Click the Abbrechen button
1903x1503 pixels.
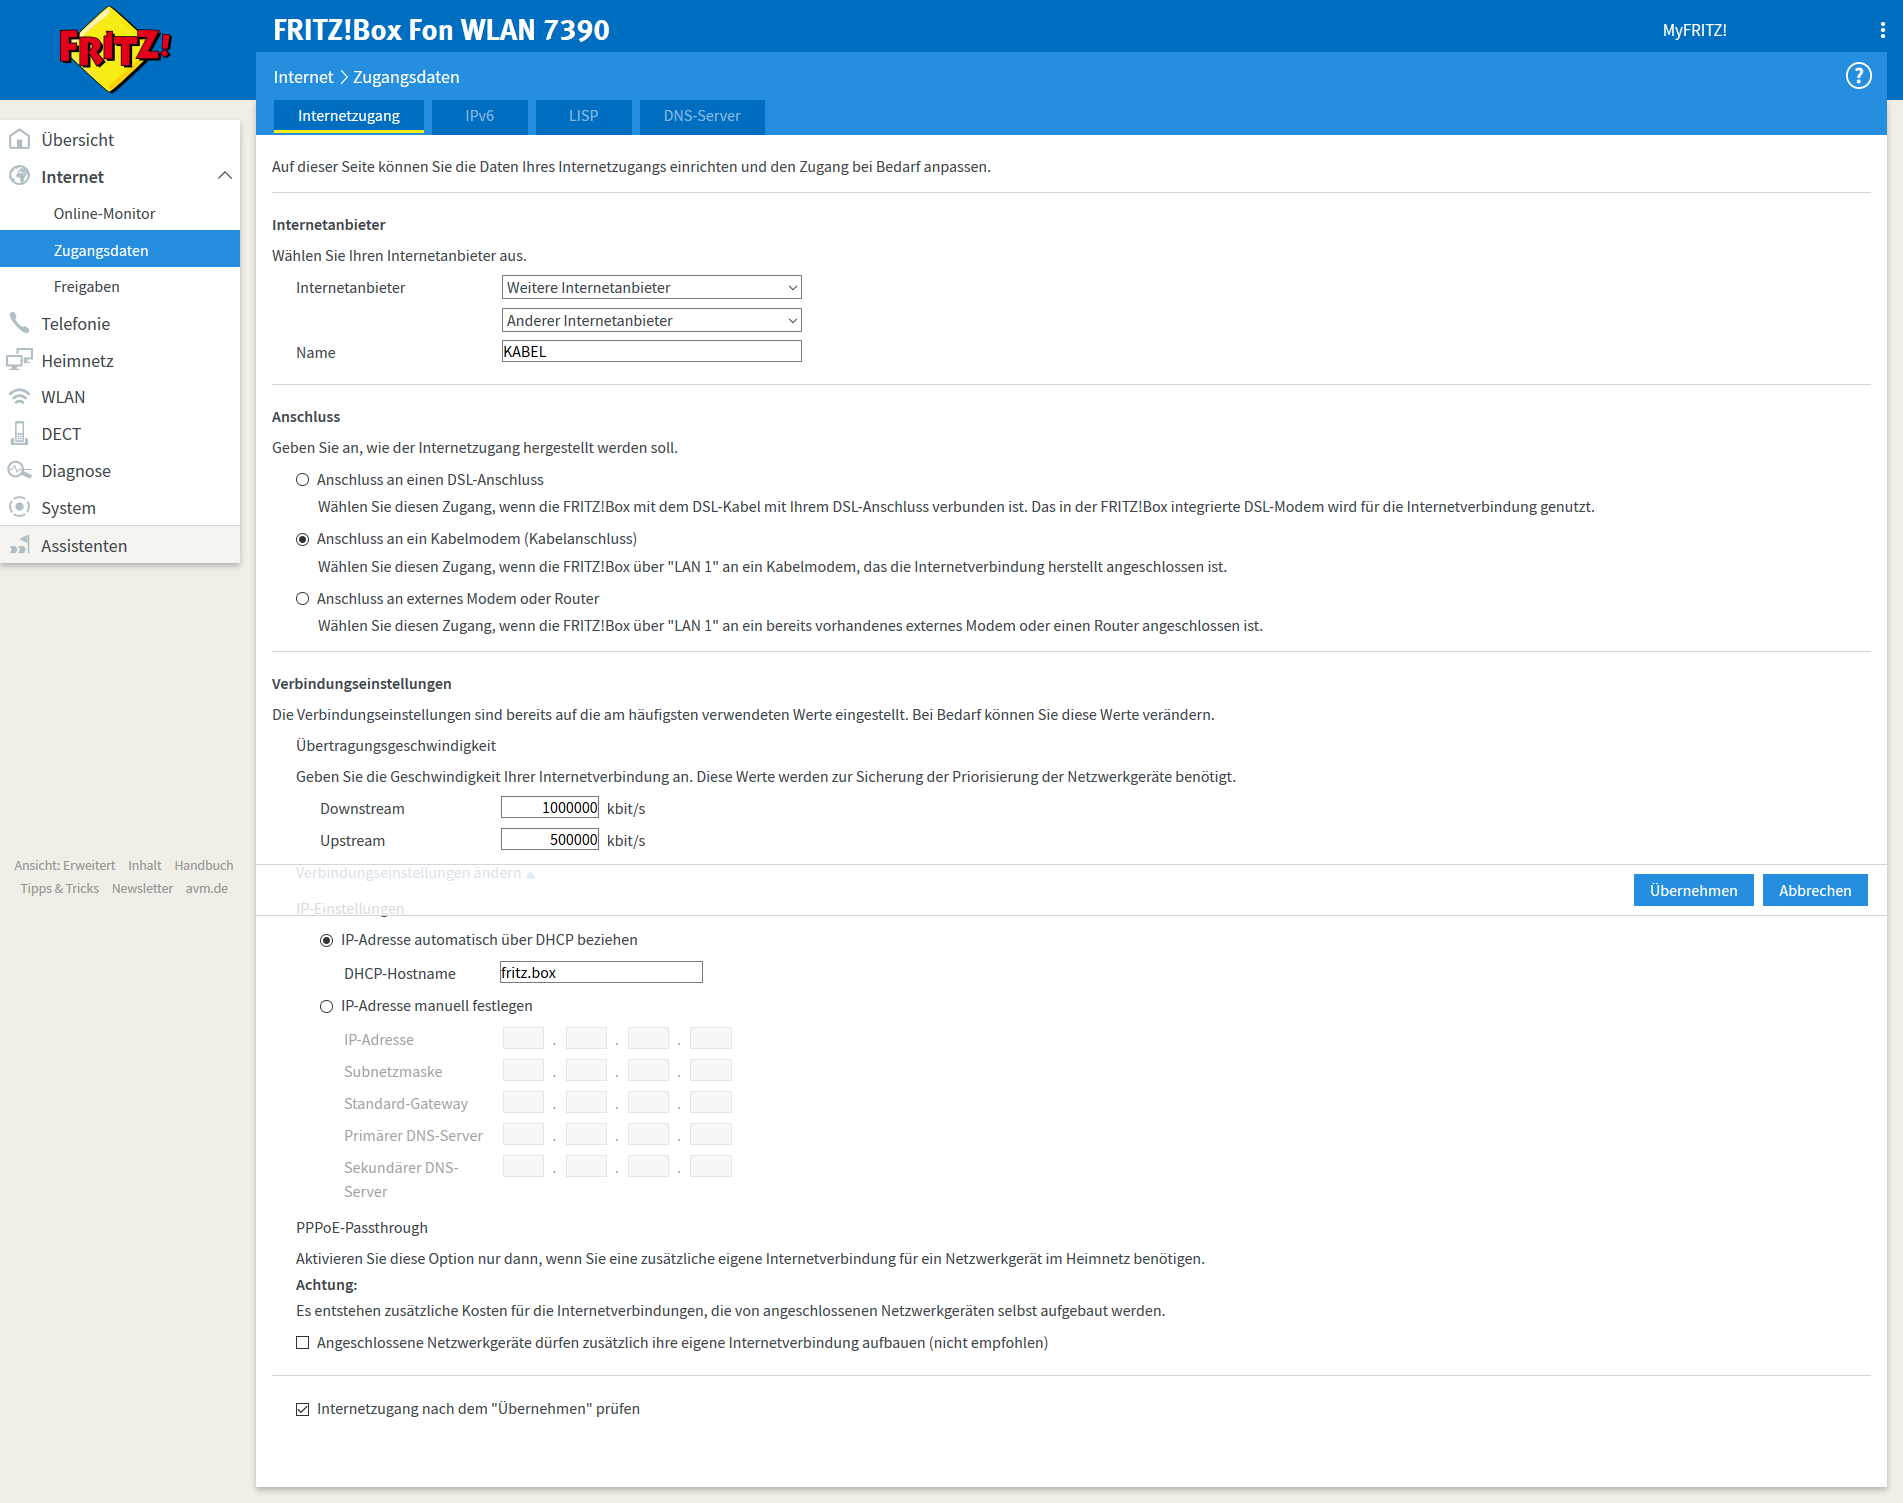1815,890
